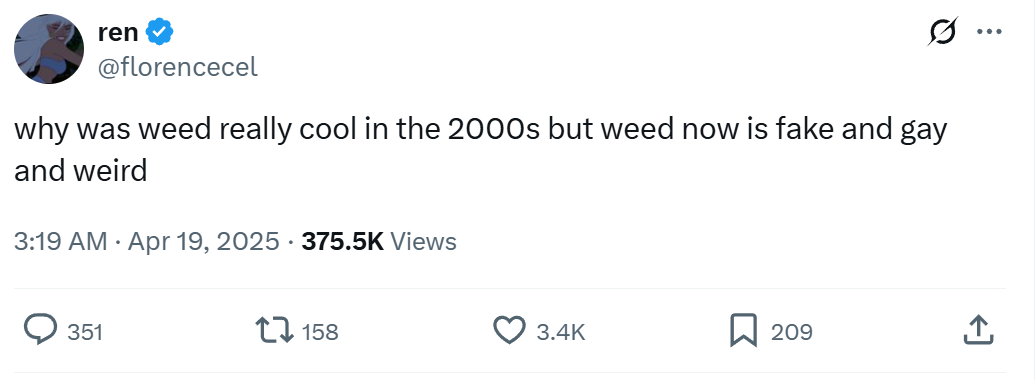Select the tweet text body
This screenshot has width=1035, height=380.
[x=481, y=150]
